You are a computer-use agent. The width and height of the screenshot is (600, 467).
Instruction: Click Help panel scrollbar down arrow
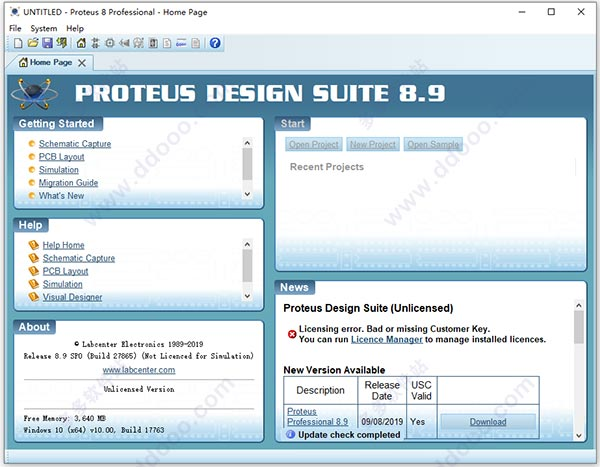tap(248, 296)
